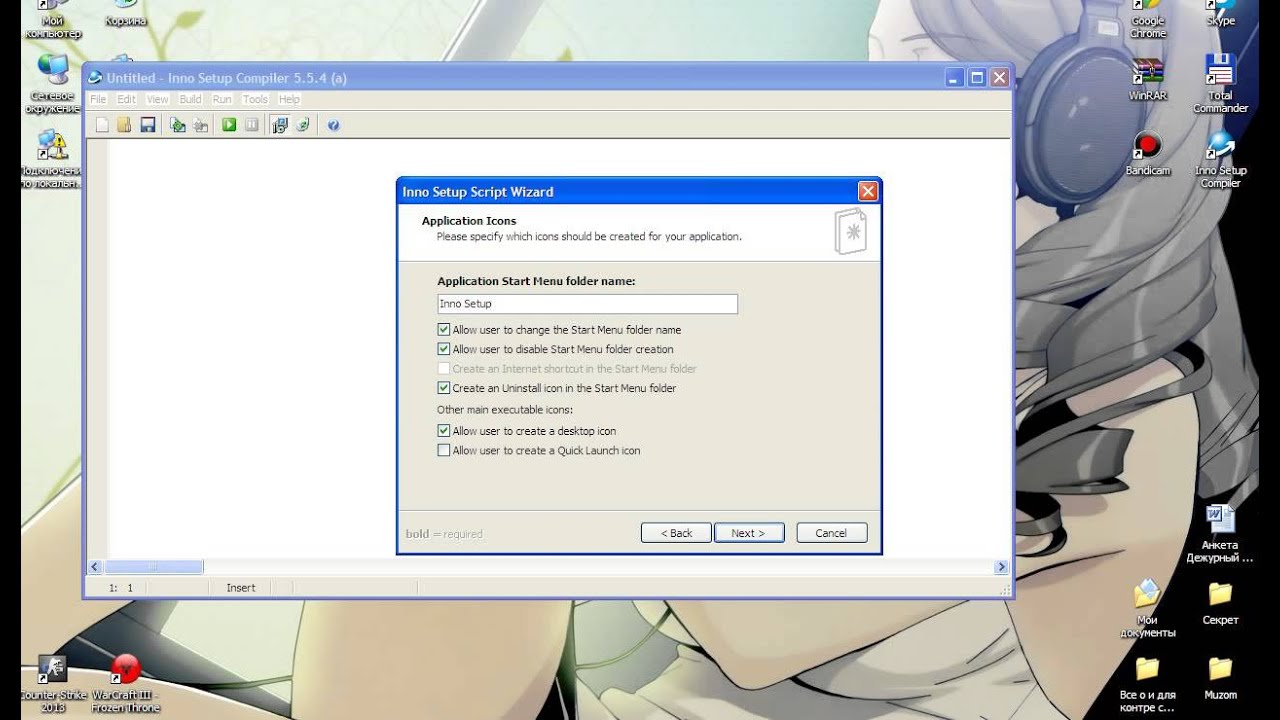Select the Подключение по локальной network icon
This screenshot has height=720, width=1280.
pos(52,160)
